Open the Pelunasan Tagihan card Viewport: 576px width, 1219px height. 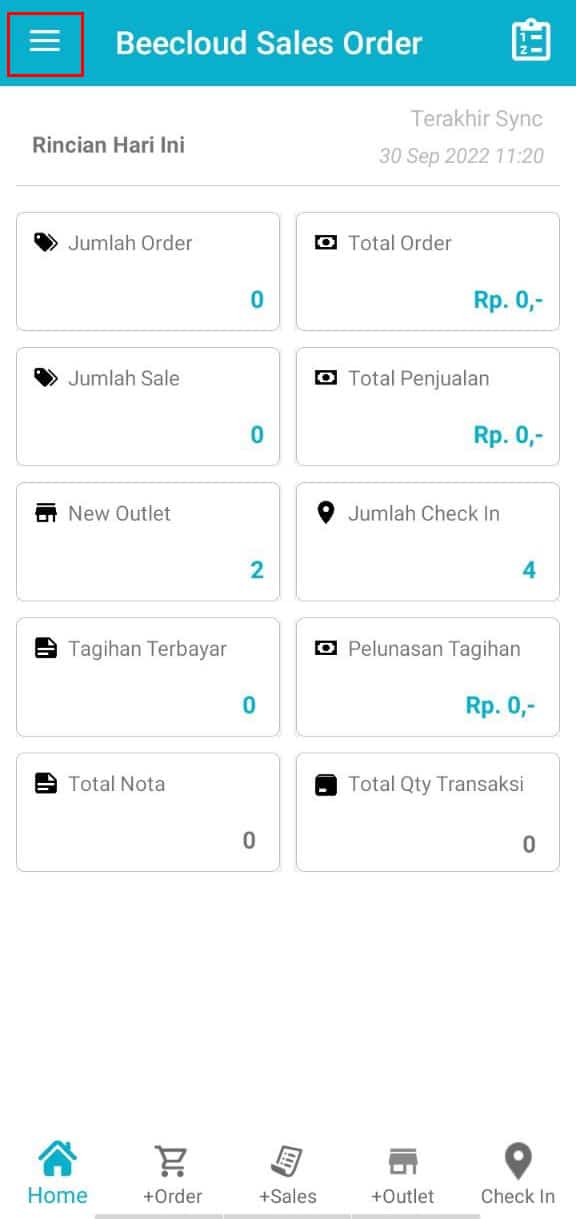point(428,677)
